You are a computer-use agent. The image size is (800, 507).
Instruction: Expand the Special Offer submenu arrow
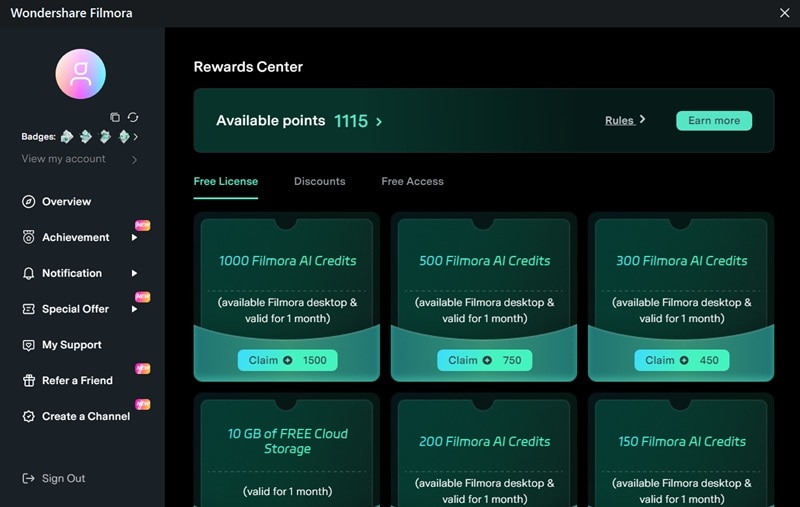point(134,309)
